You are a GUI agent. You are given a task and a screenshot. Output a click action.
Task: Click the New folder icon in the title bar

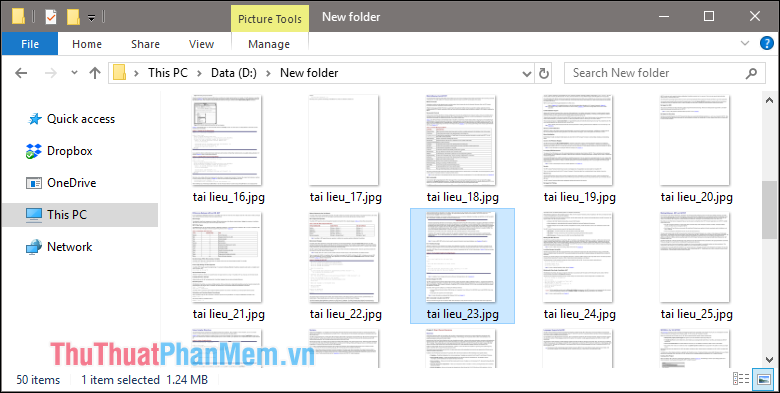(x=73, y=17)
